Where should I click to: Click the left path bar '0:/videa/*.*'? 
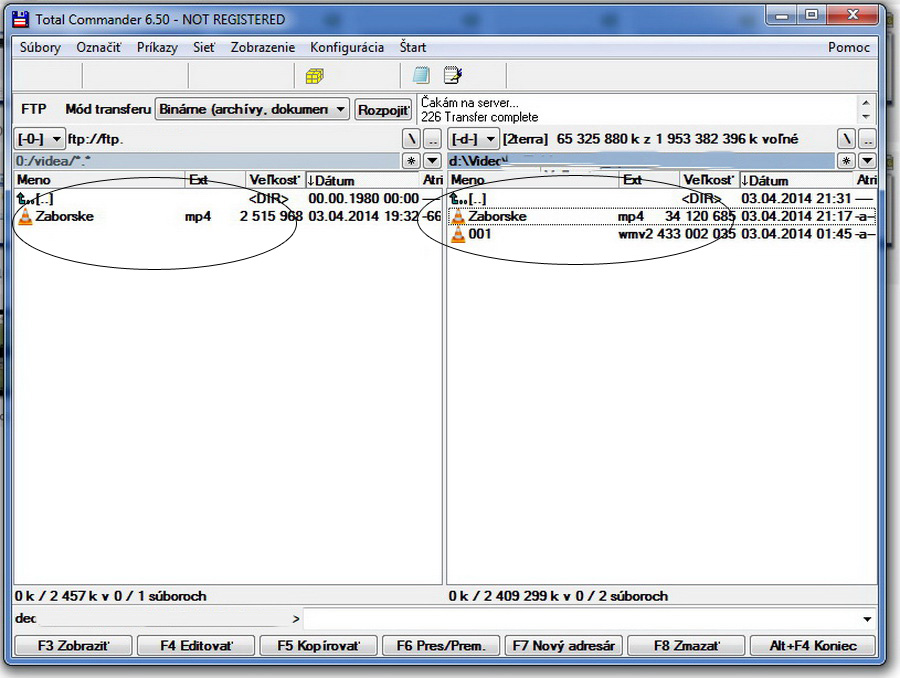[207, 161]
